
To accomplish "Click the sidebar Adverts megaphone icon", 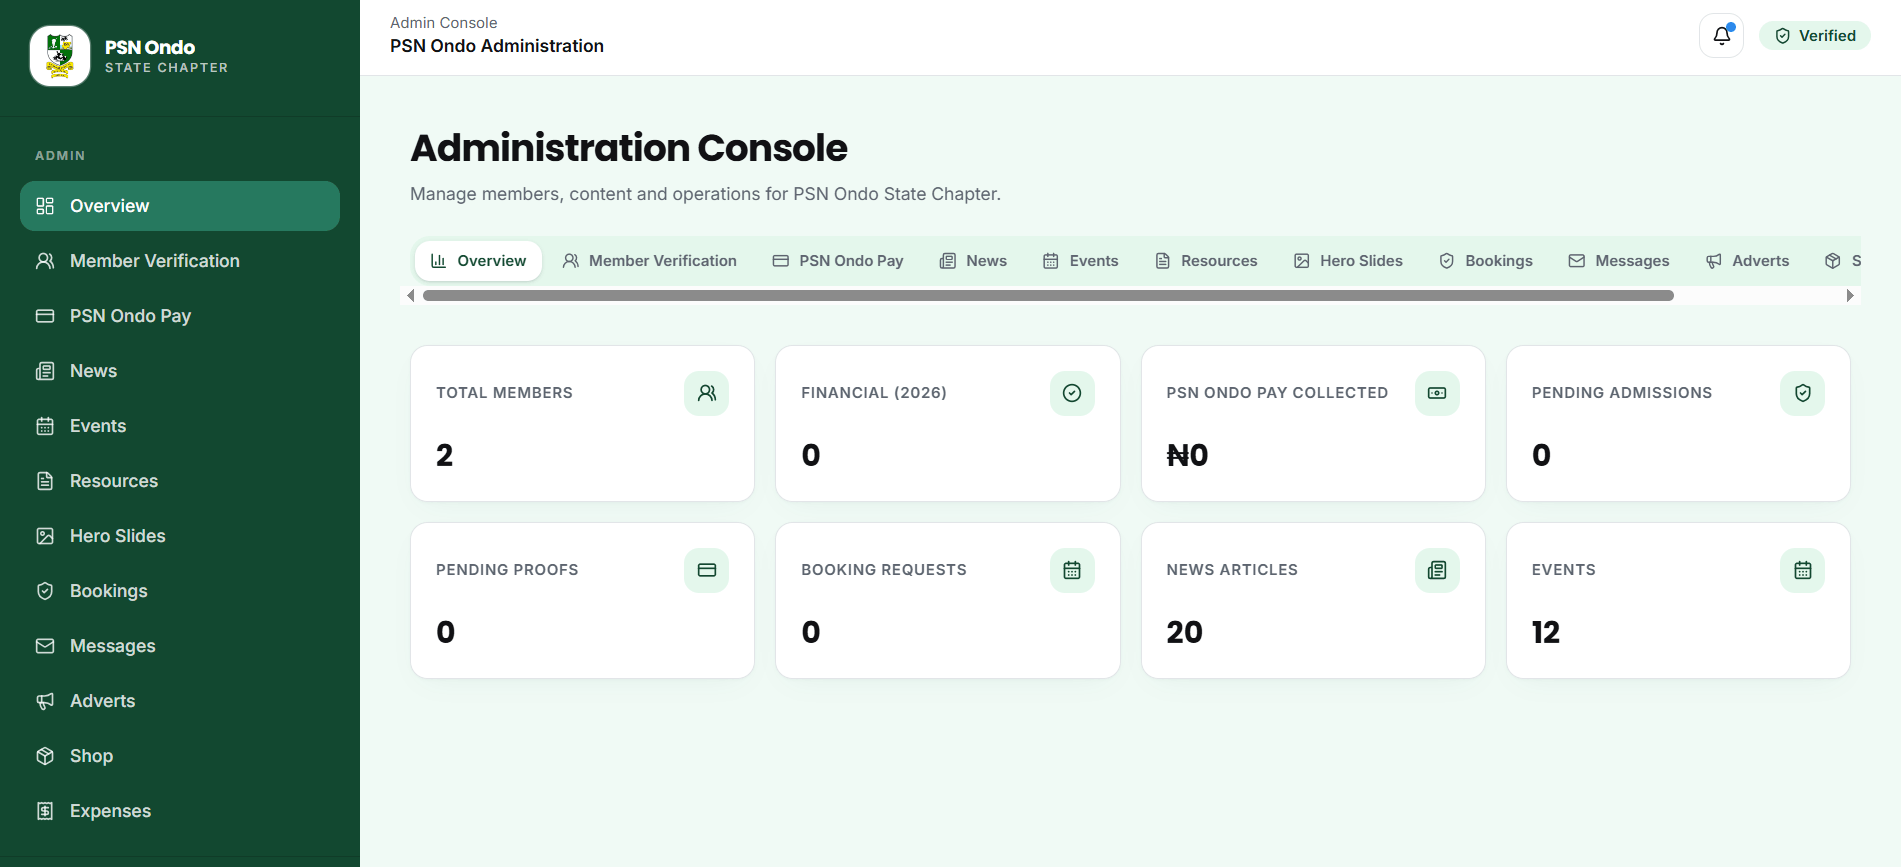I will (x=45, y=701).
